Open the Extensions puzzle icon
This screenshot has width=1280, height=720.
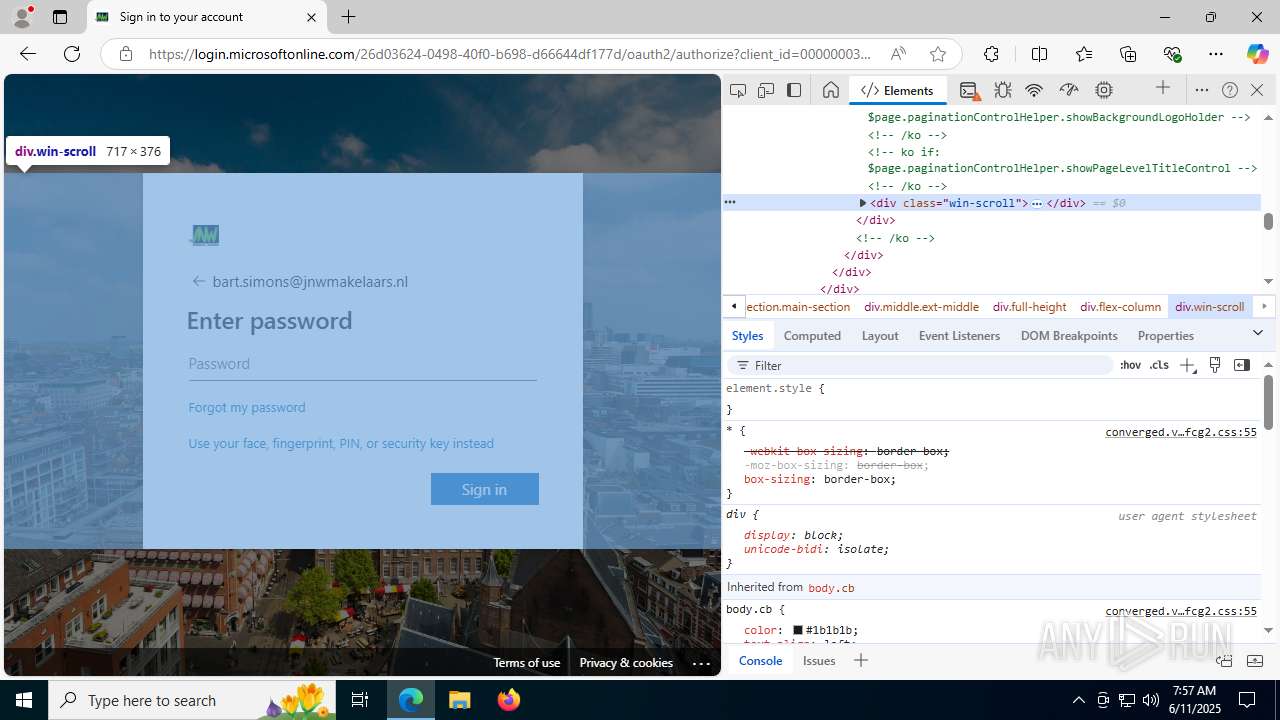pos(991,54)
